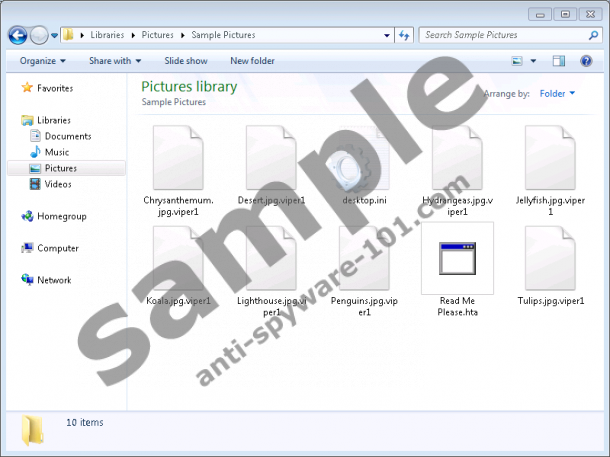The width and height of the screenshot is (610, 457).
Task: Click the Back navigation arrow button
Action: (18, 35)
